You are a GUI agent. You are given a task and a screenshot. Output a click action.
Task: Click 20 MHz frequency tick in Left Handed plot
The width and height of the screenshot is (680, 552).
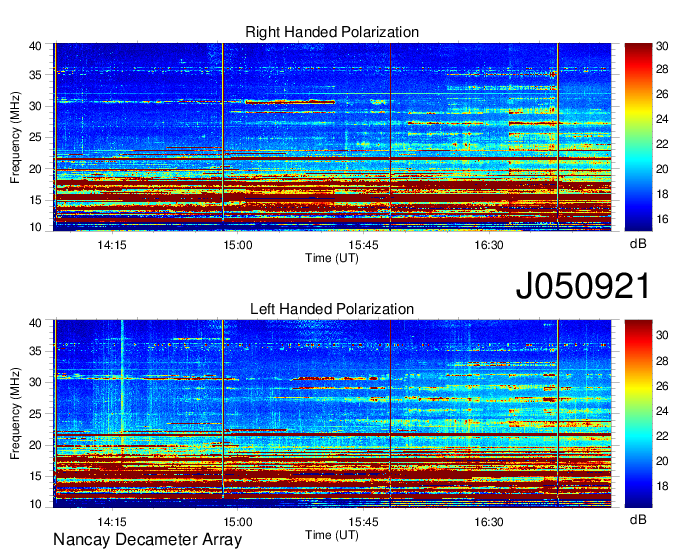35,445
